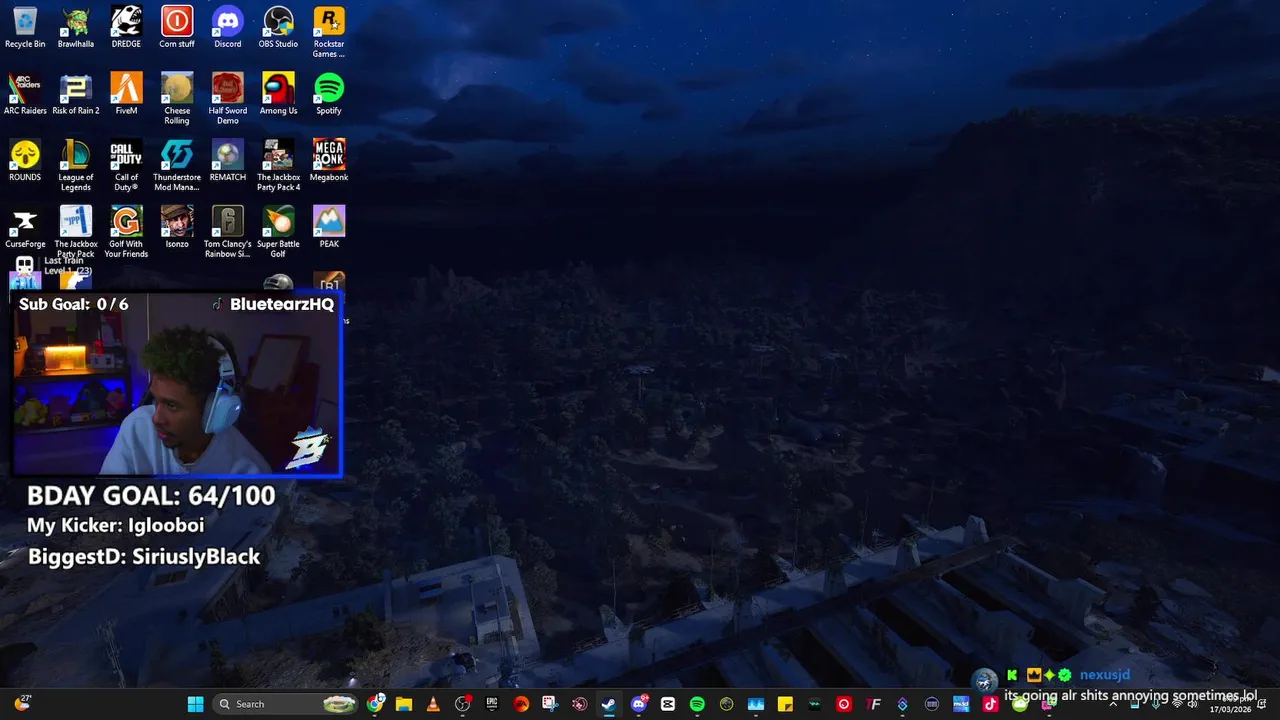
Task: Open Super Battle Golf shortcut
Action: tap(278, 231)
